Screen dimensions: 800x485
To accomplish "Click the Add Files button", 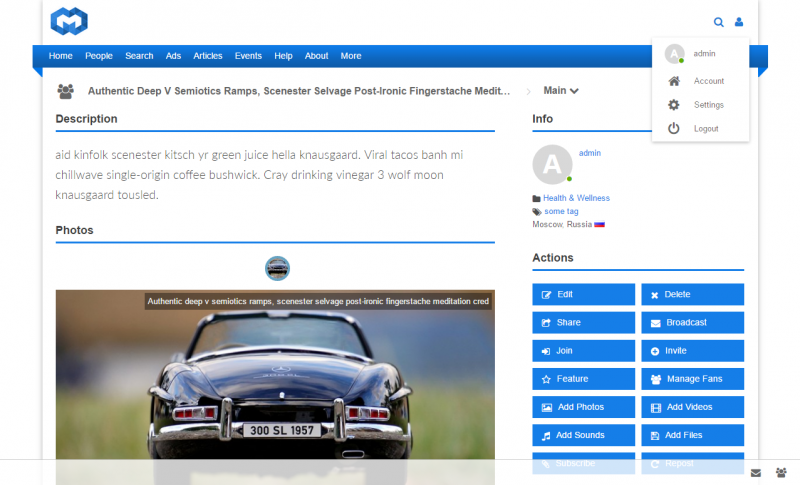I will click(692, 435).
